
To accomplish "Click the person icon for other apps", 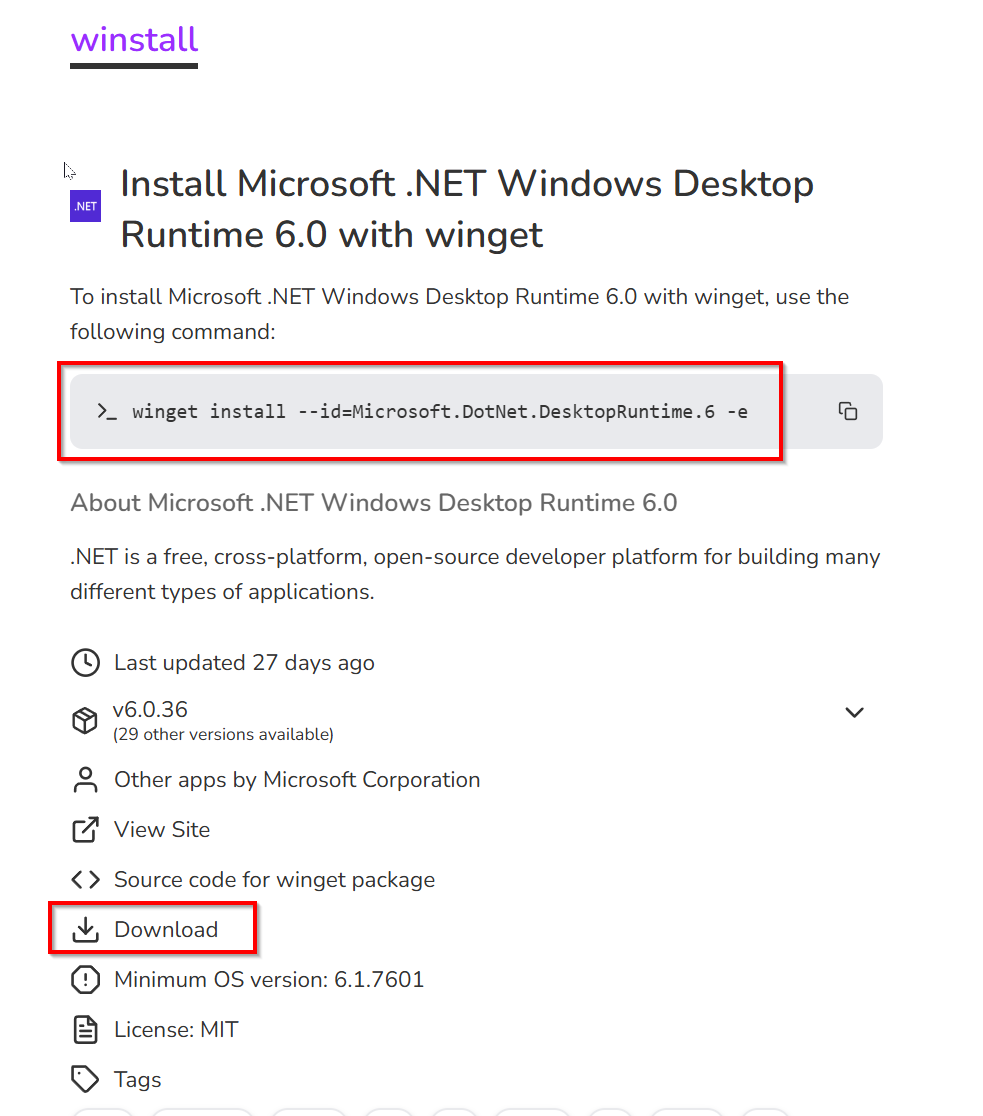I will pos(85,779).
